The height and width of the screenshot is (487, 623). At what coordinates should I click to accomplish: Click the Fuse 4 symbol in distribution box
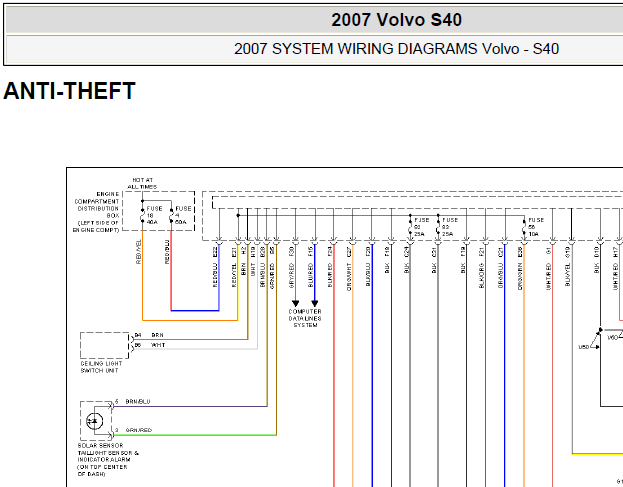coord(171,216)
